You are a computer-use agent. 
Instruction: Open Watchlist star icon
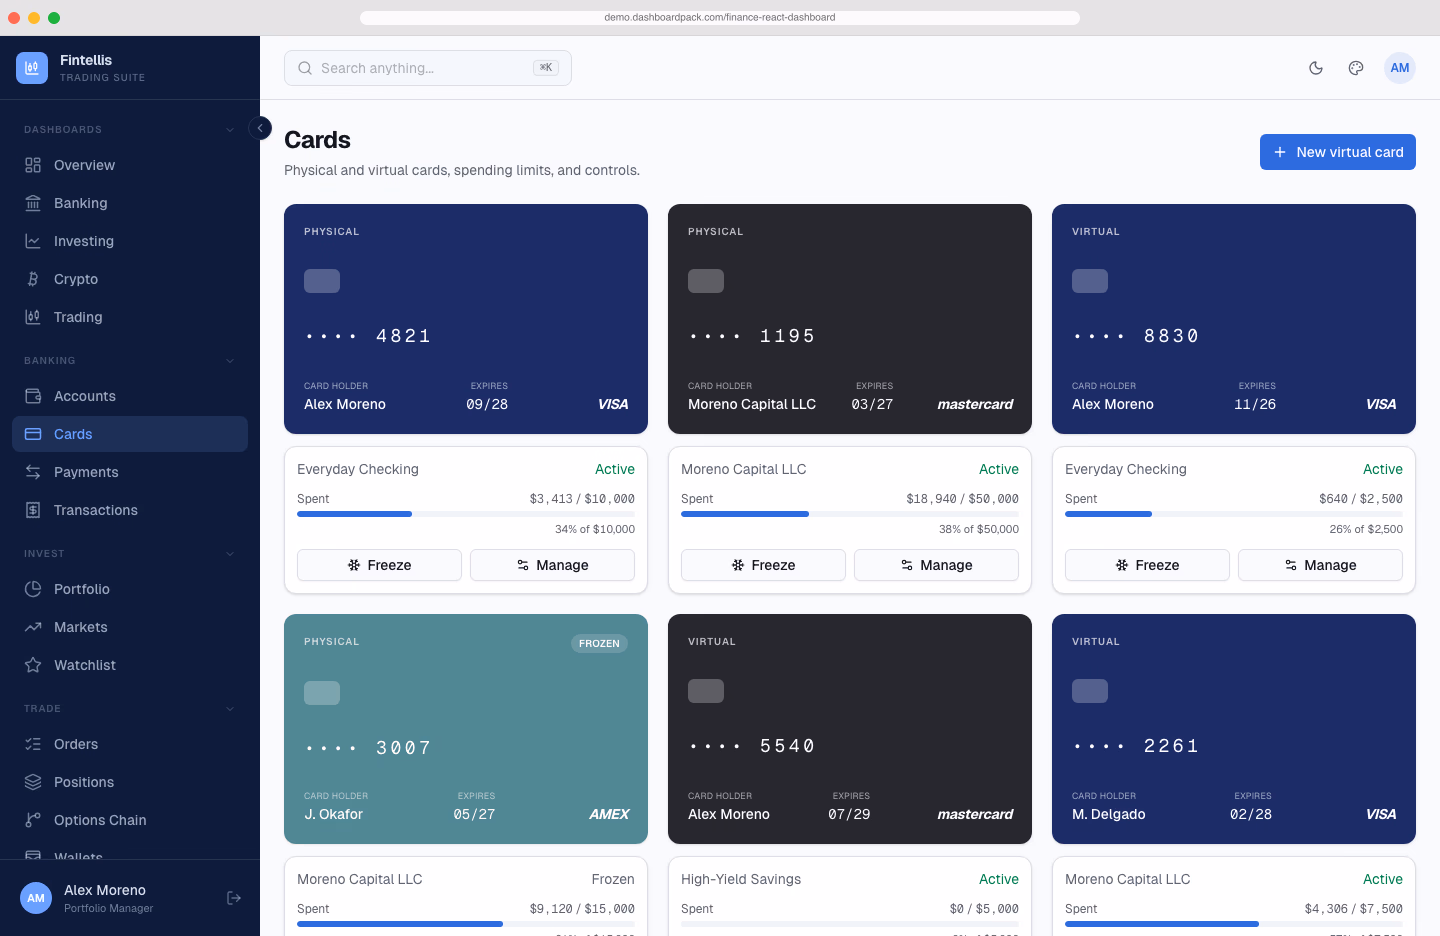[33, 665]
